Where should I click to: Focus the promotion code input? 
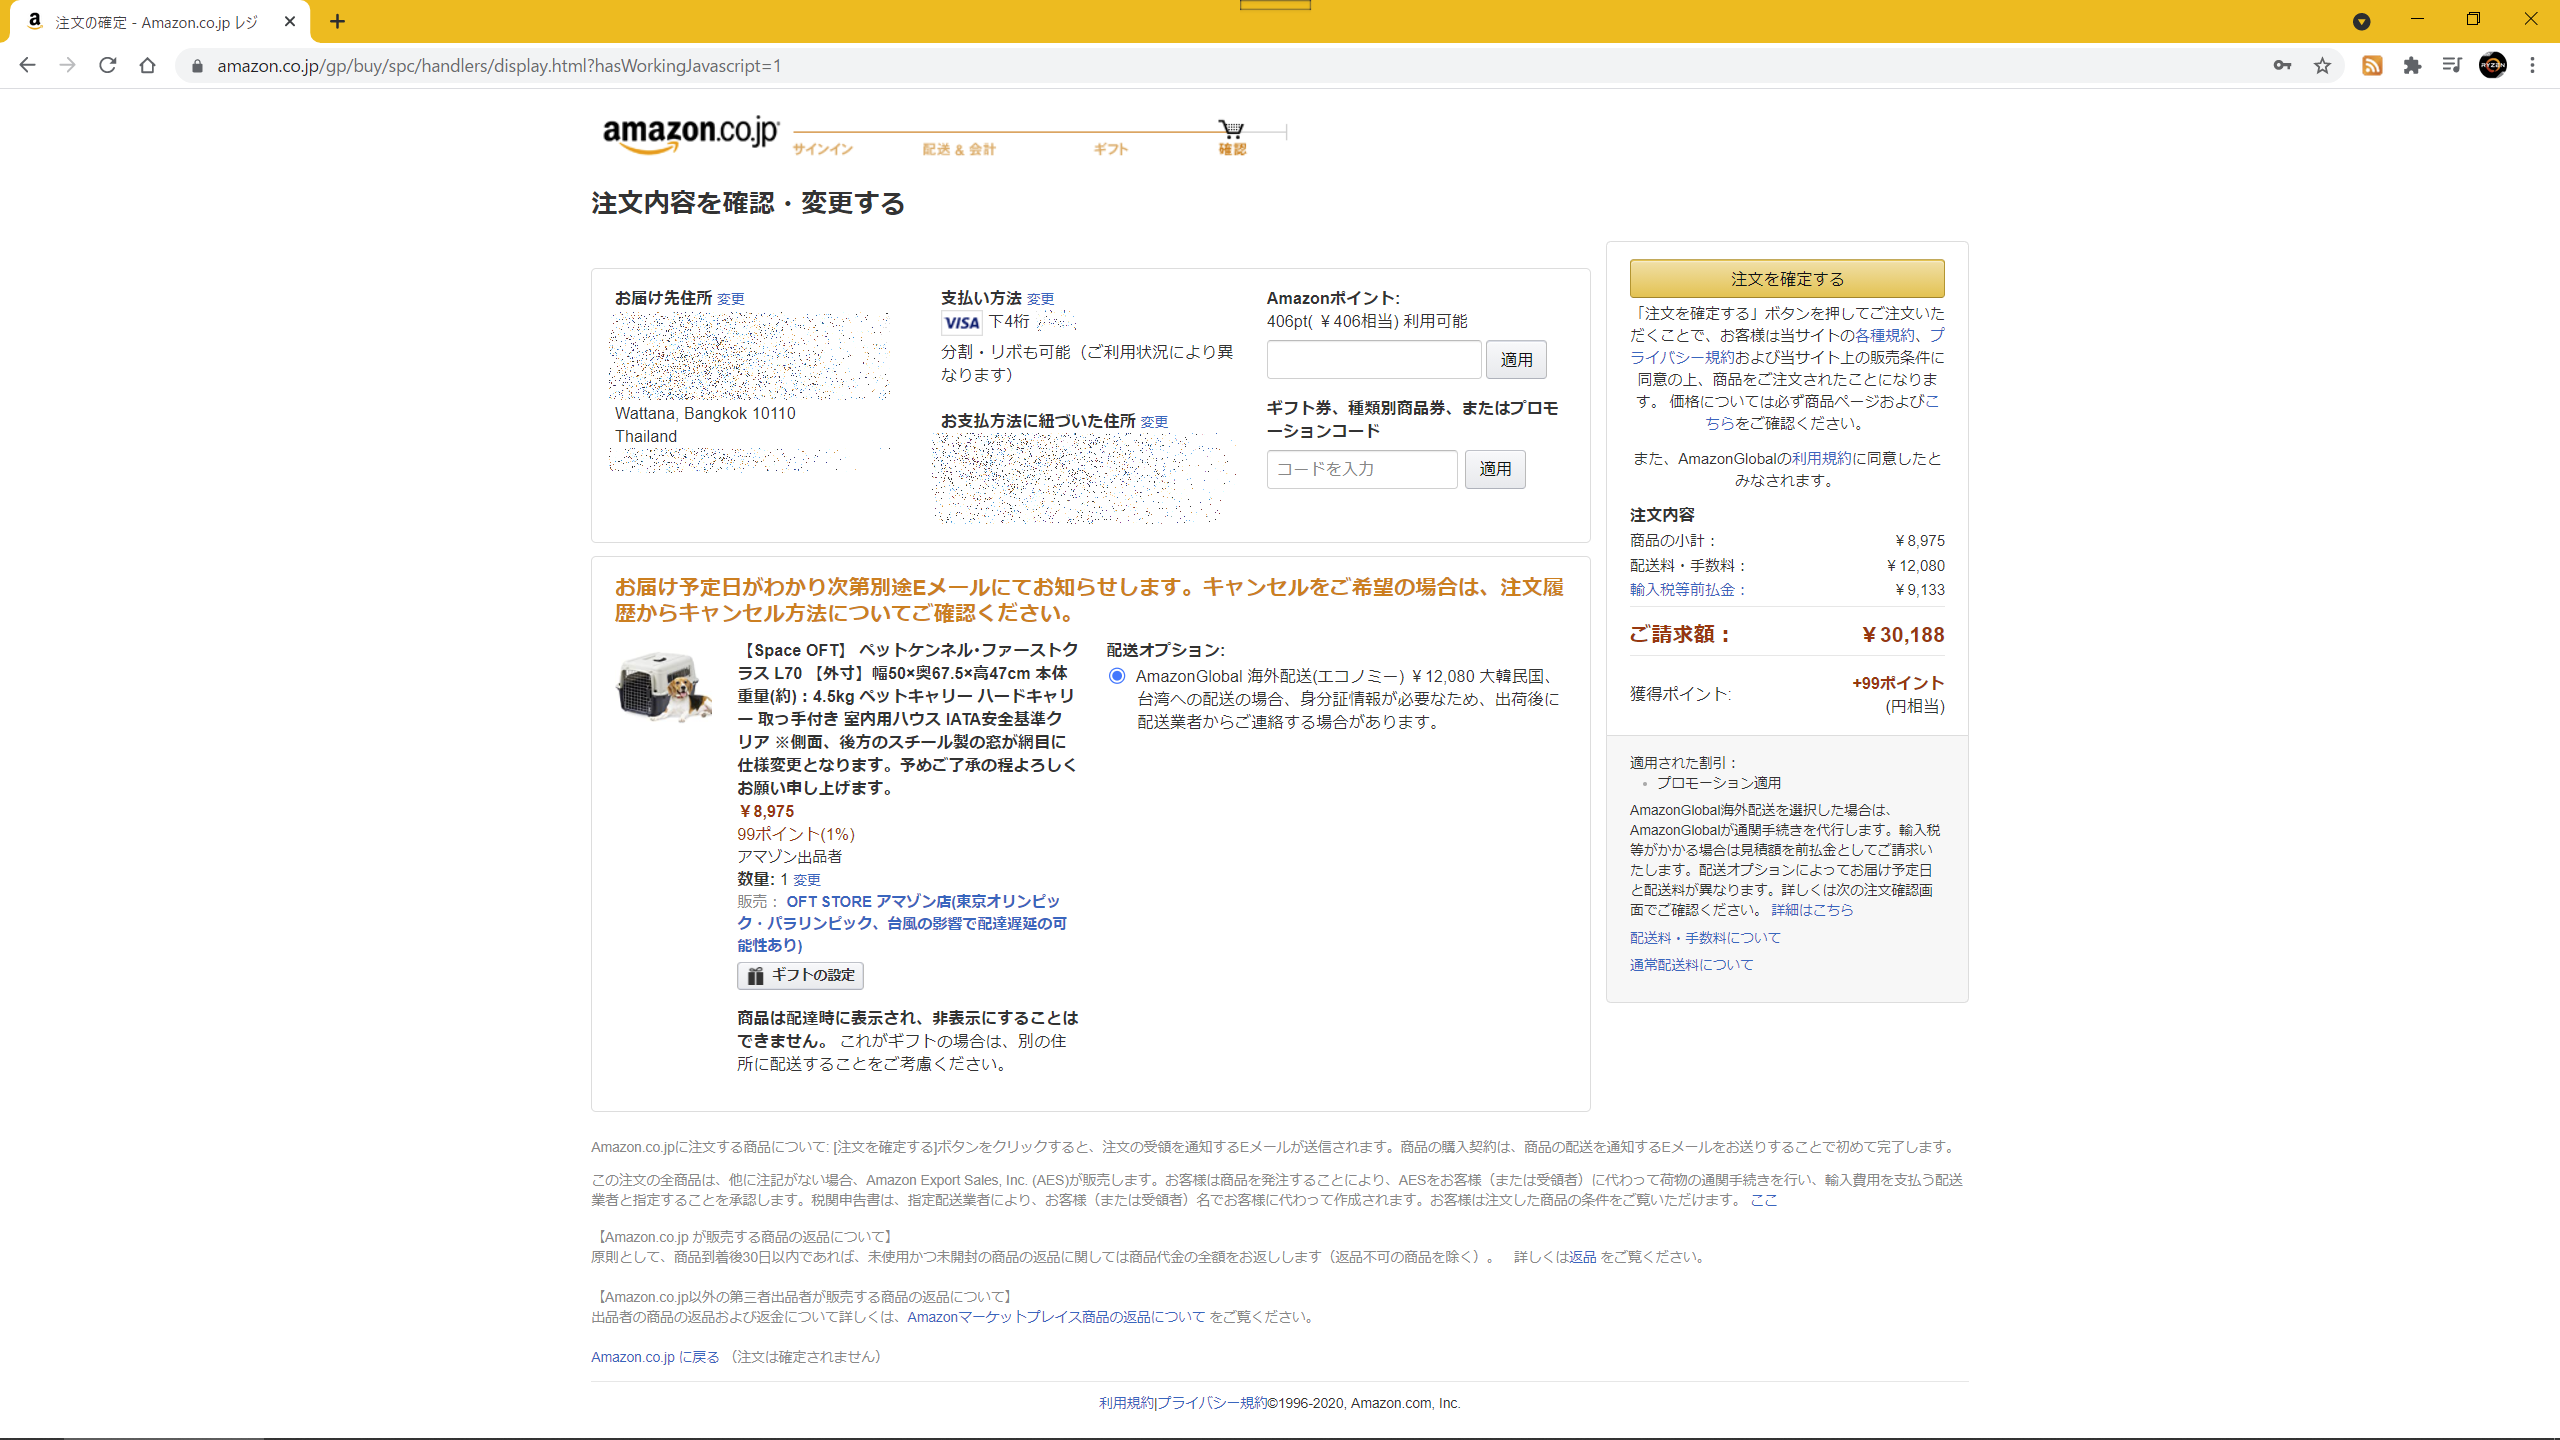coord(1361,469)
